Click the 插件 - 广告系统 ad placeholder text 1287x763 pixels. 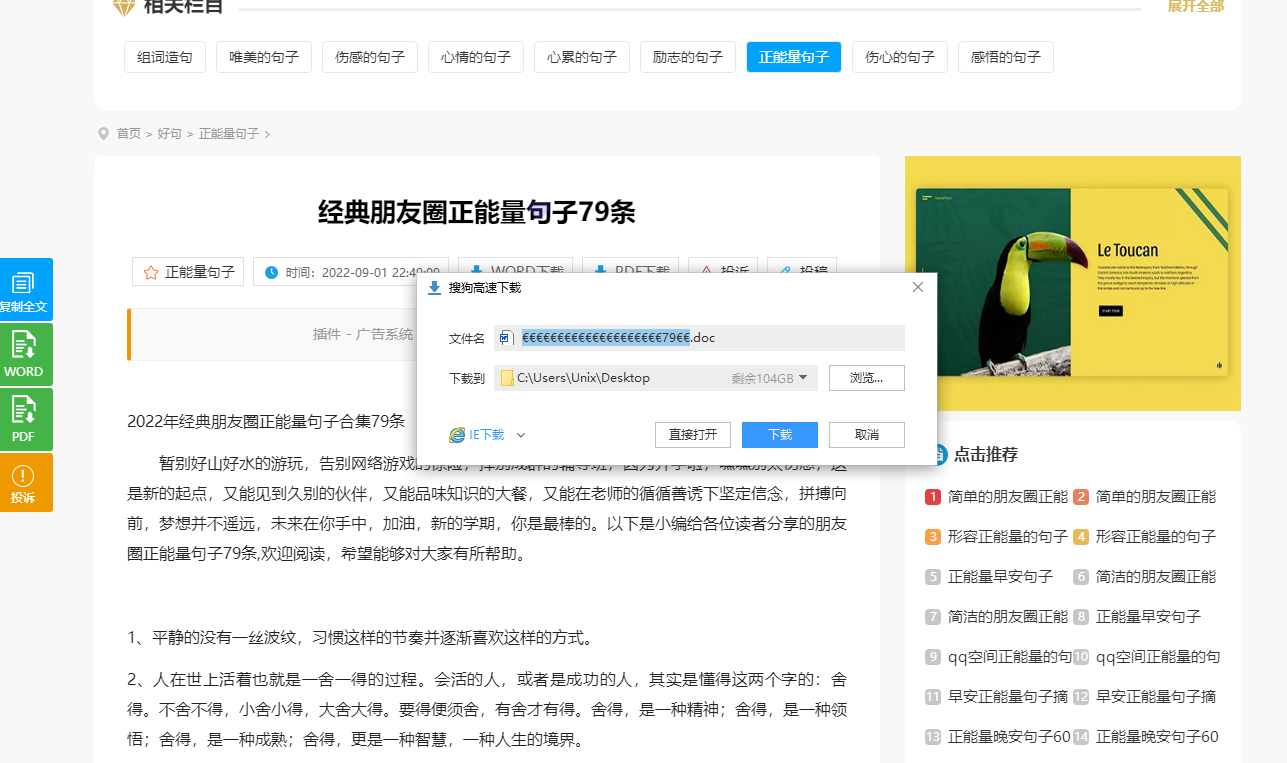click(363, 334)
